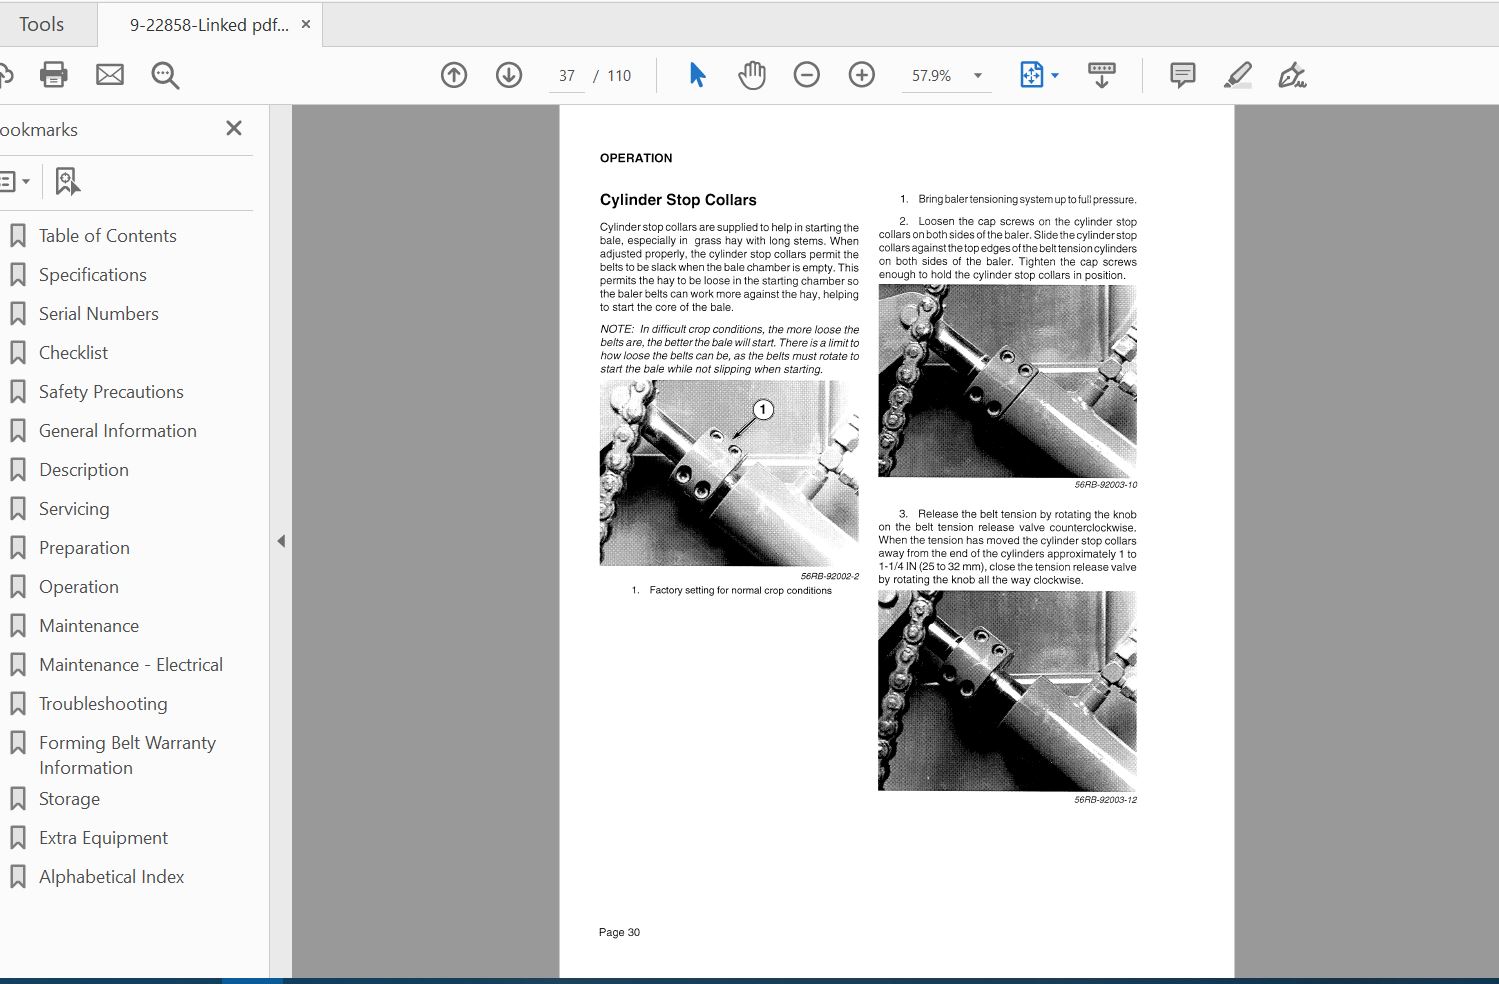Close the 9-22858-Linked pdf tab
1499x984 pixels.
[x=306, y=24]
